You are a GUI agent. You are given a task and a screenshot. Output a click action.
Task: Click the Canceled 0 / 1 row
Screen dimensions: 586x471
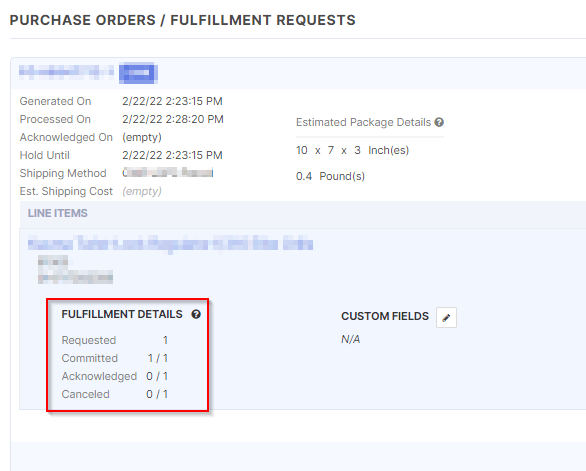[115, 394]
